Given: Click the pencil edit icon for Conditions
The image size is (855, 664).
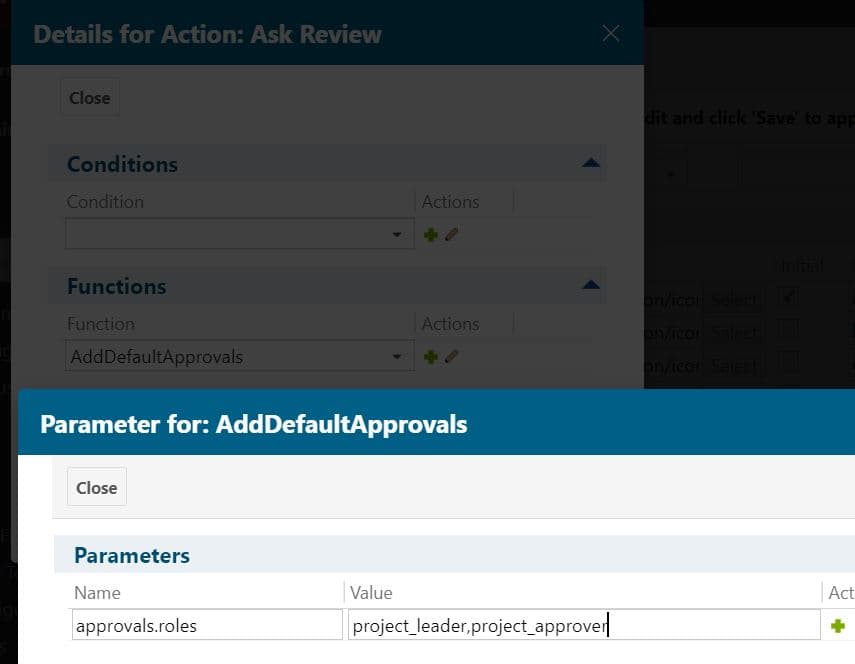Looking at the screenshot, I should (x=451, y=235).
